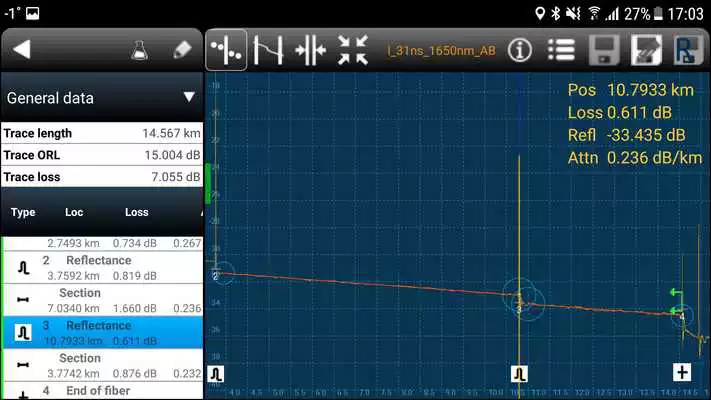Sort by the Loc column header
Image resolution: width=711 pixels, height=400 pixels.
(x=74, y=212)
